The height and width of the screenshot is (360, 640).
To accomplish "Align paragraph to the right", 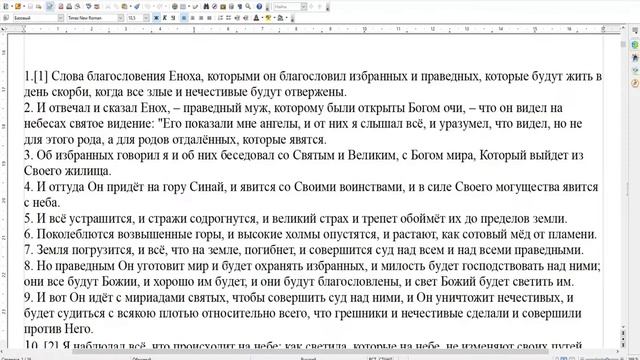I will click(x=201, y=18).
